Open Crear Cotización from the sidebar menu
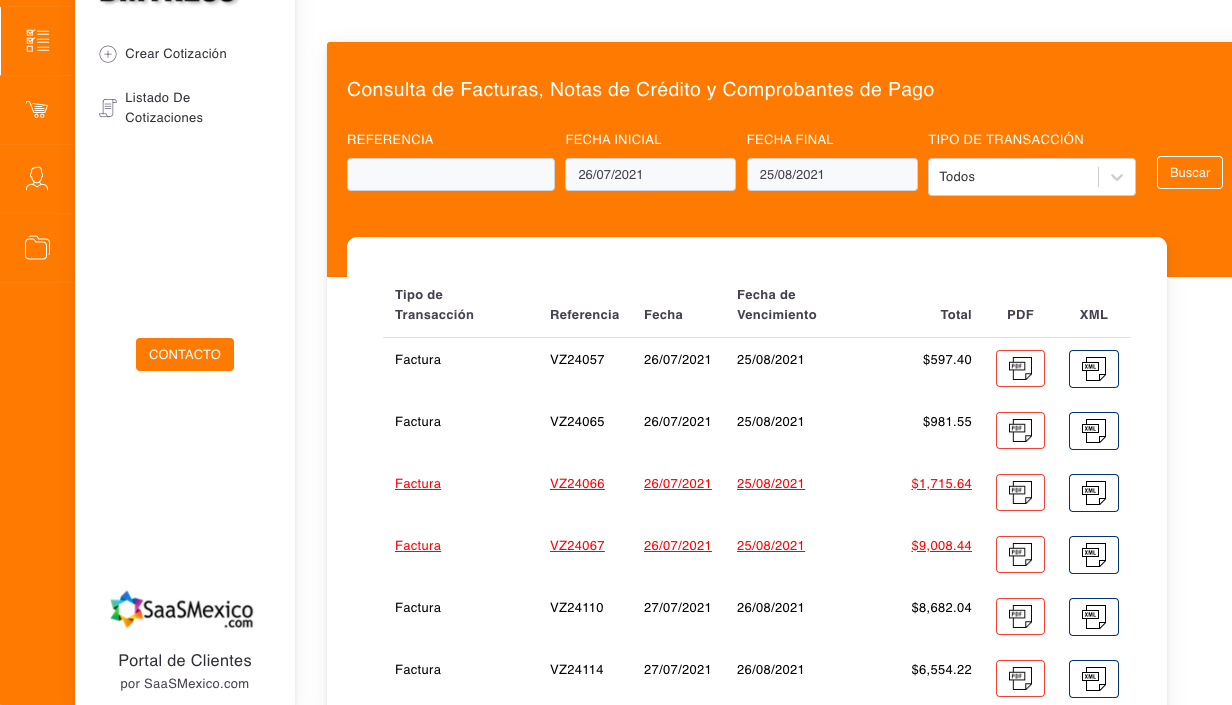 point(175,54)
